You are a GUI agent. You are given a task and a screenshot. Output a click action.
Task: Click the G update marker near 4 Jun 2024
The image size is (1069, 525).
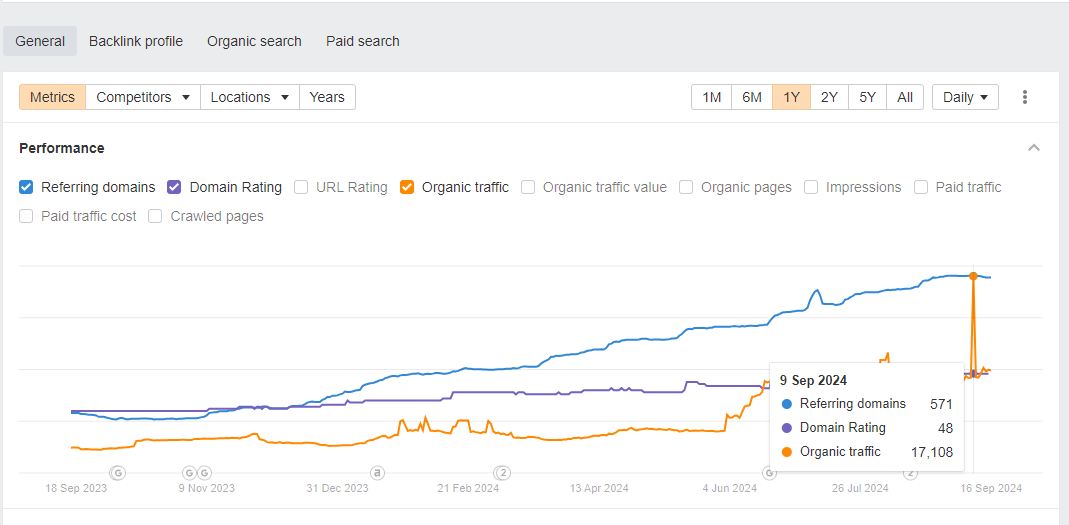tap(770, 472)
